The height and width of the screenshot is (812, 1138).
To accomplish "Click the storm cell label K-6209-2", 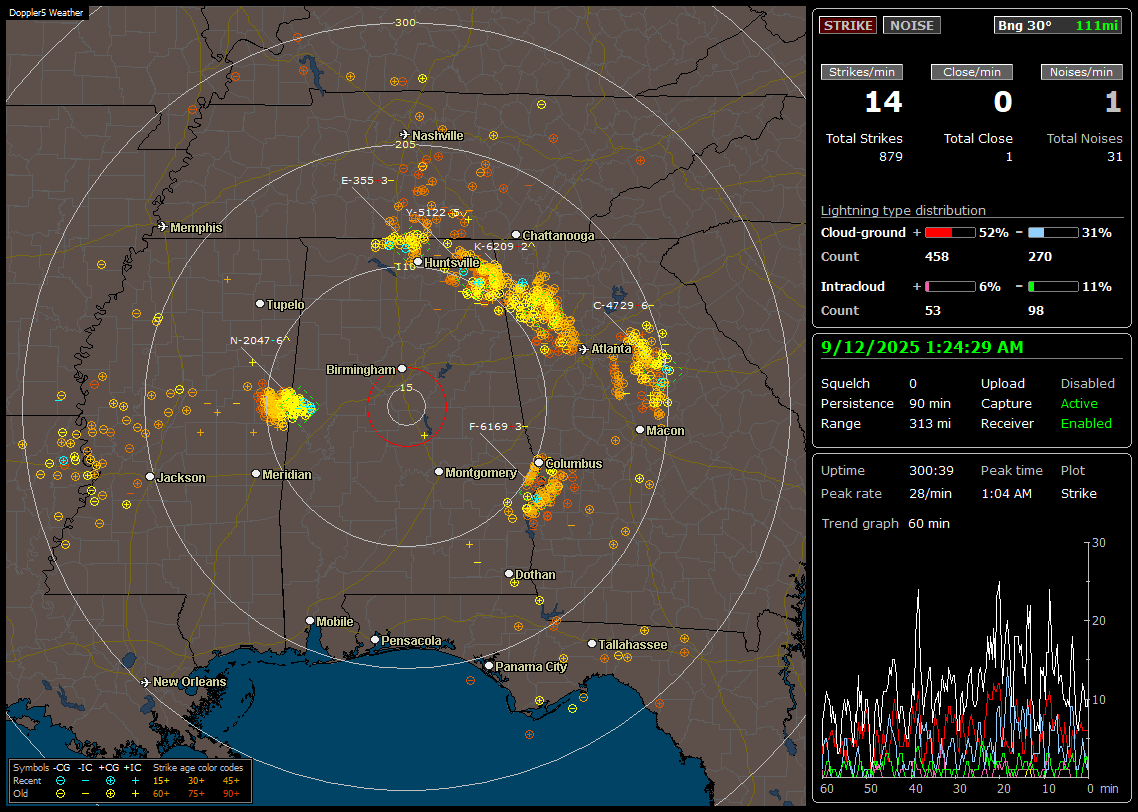I will pyautogui.click(x=502, y=247).
